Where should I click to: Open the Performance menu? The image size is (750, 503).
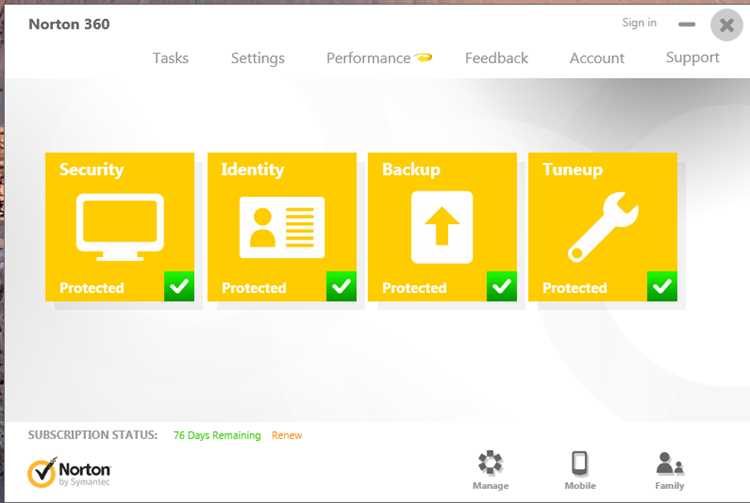[368, 58]
